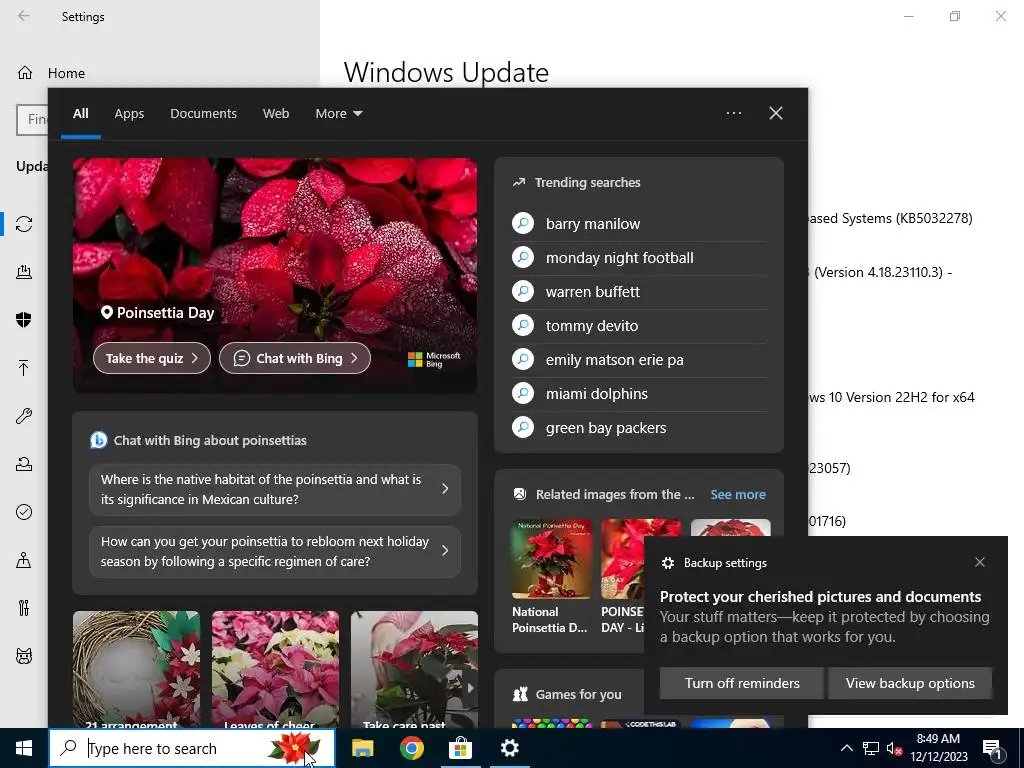Search trending green bay packers
The image size is (1024, 768).
click(639, 428)
